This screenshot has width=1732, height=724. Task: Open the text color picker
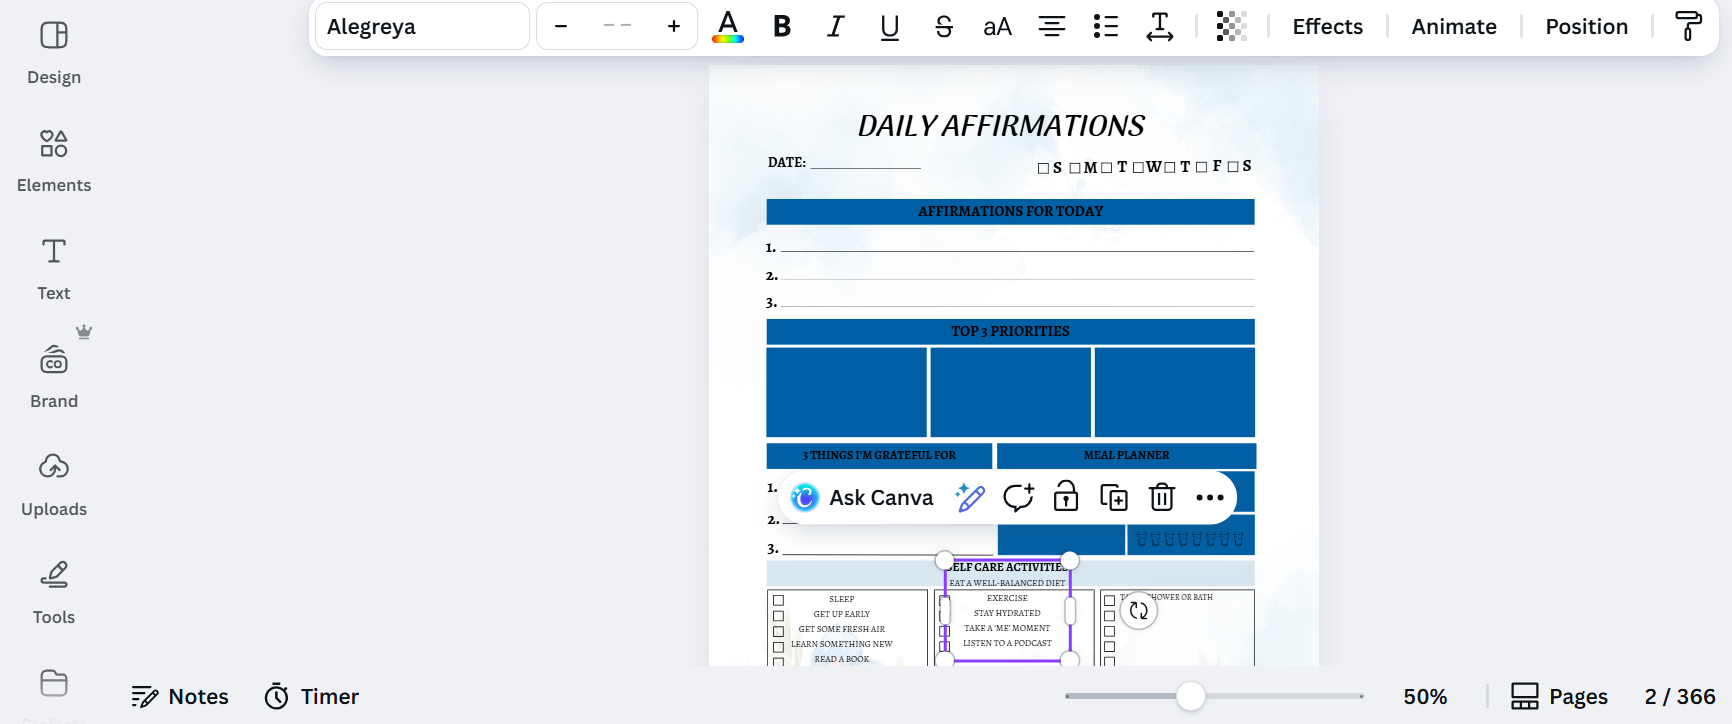click(x=727, y=27)
